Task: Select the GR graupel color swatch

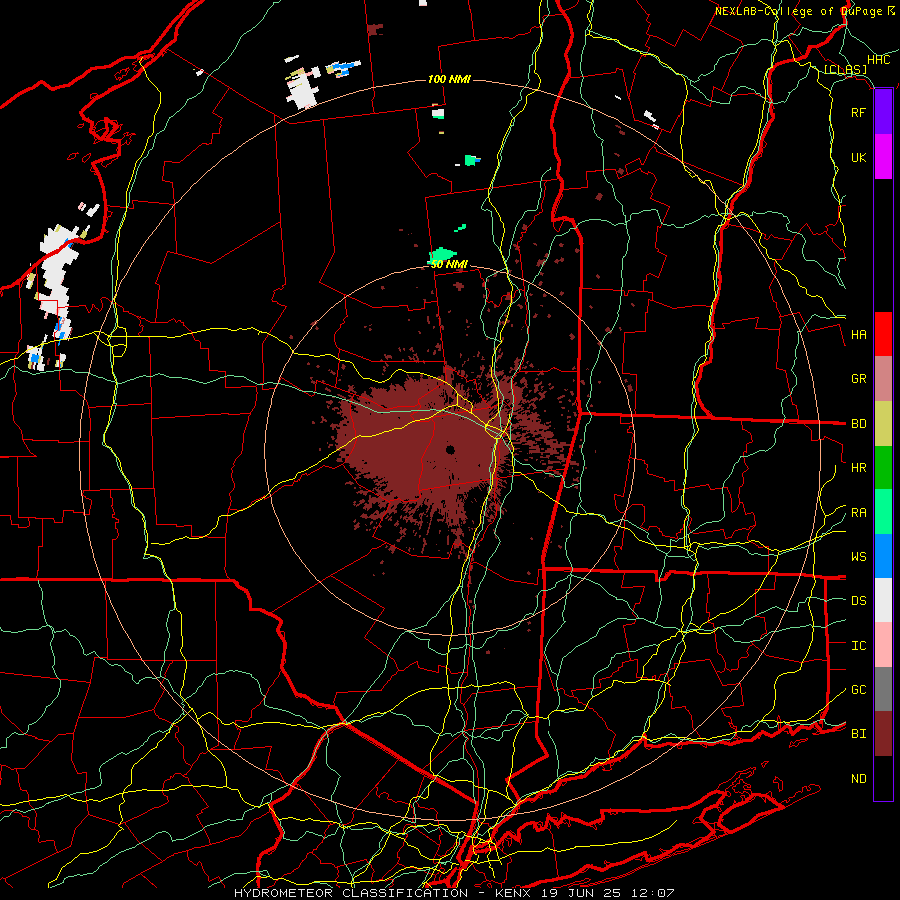Action: [x=883, y=379]
